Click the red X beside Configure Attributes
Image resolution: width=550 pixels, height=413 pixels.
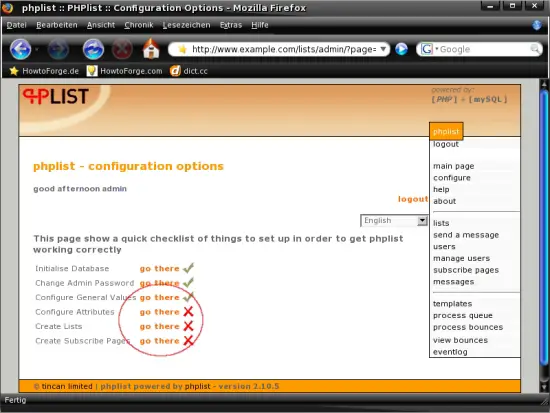pyautogui.click(x=188, y=311)
